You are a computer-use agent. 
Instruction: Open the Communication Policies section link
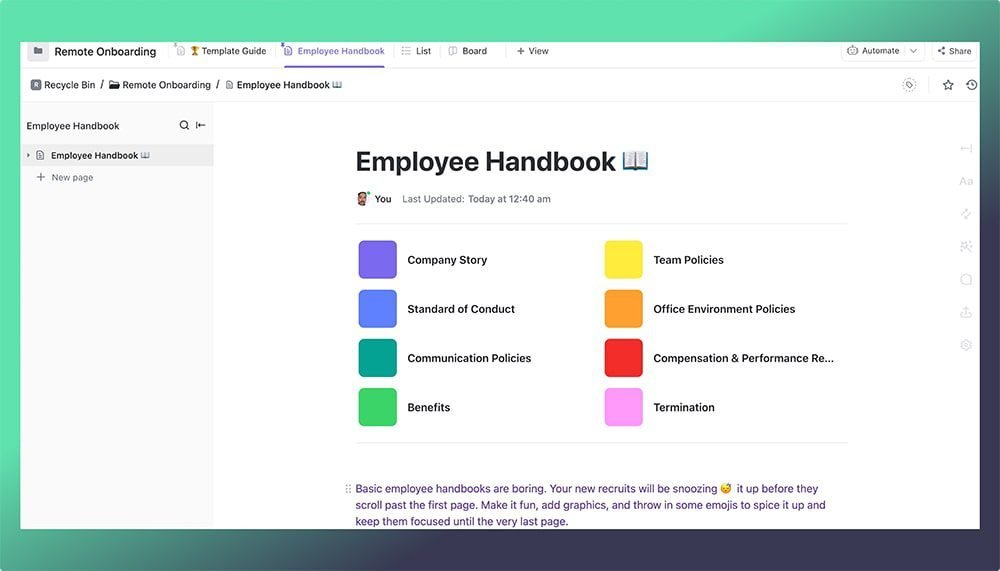pyautogui.click(x=469, y=358)
